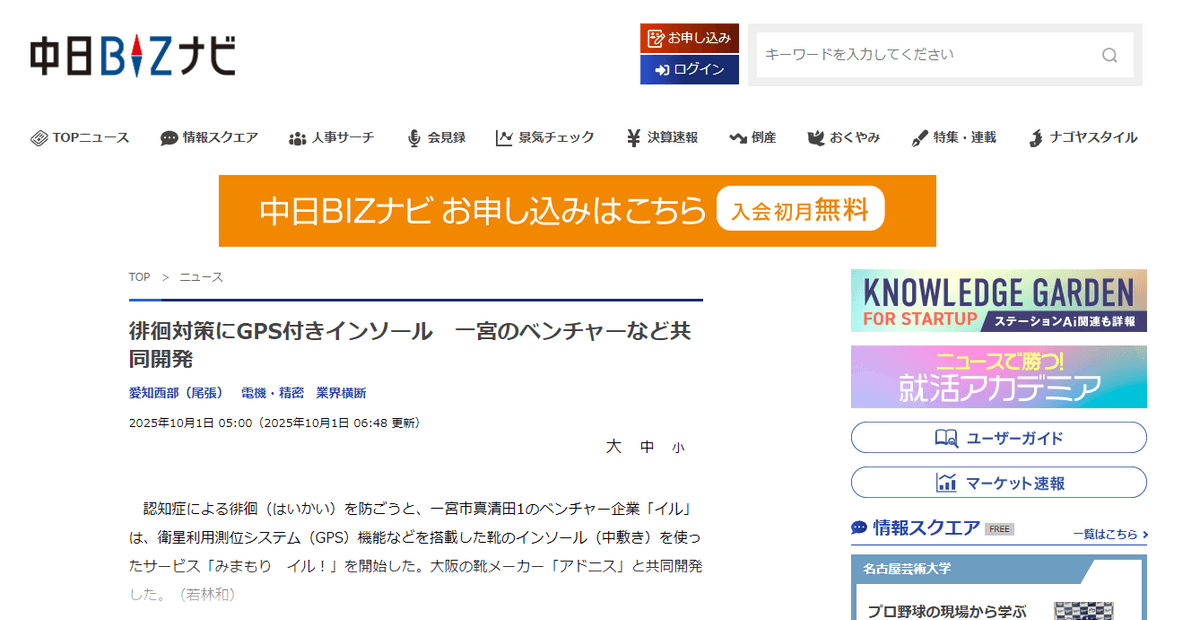The height and width of the screenshot is (620, 1200).
Task: Open the 会見録 menu item
Action: click(x=435, y=138)
